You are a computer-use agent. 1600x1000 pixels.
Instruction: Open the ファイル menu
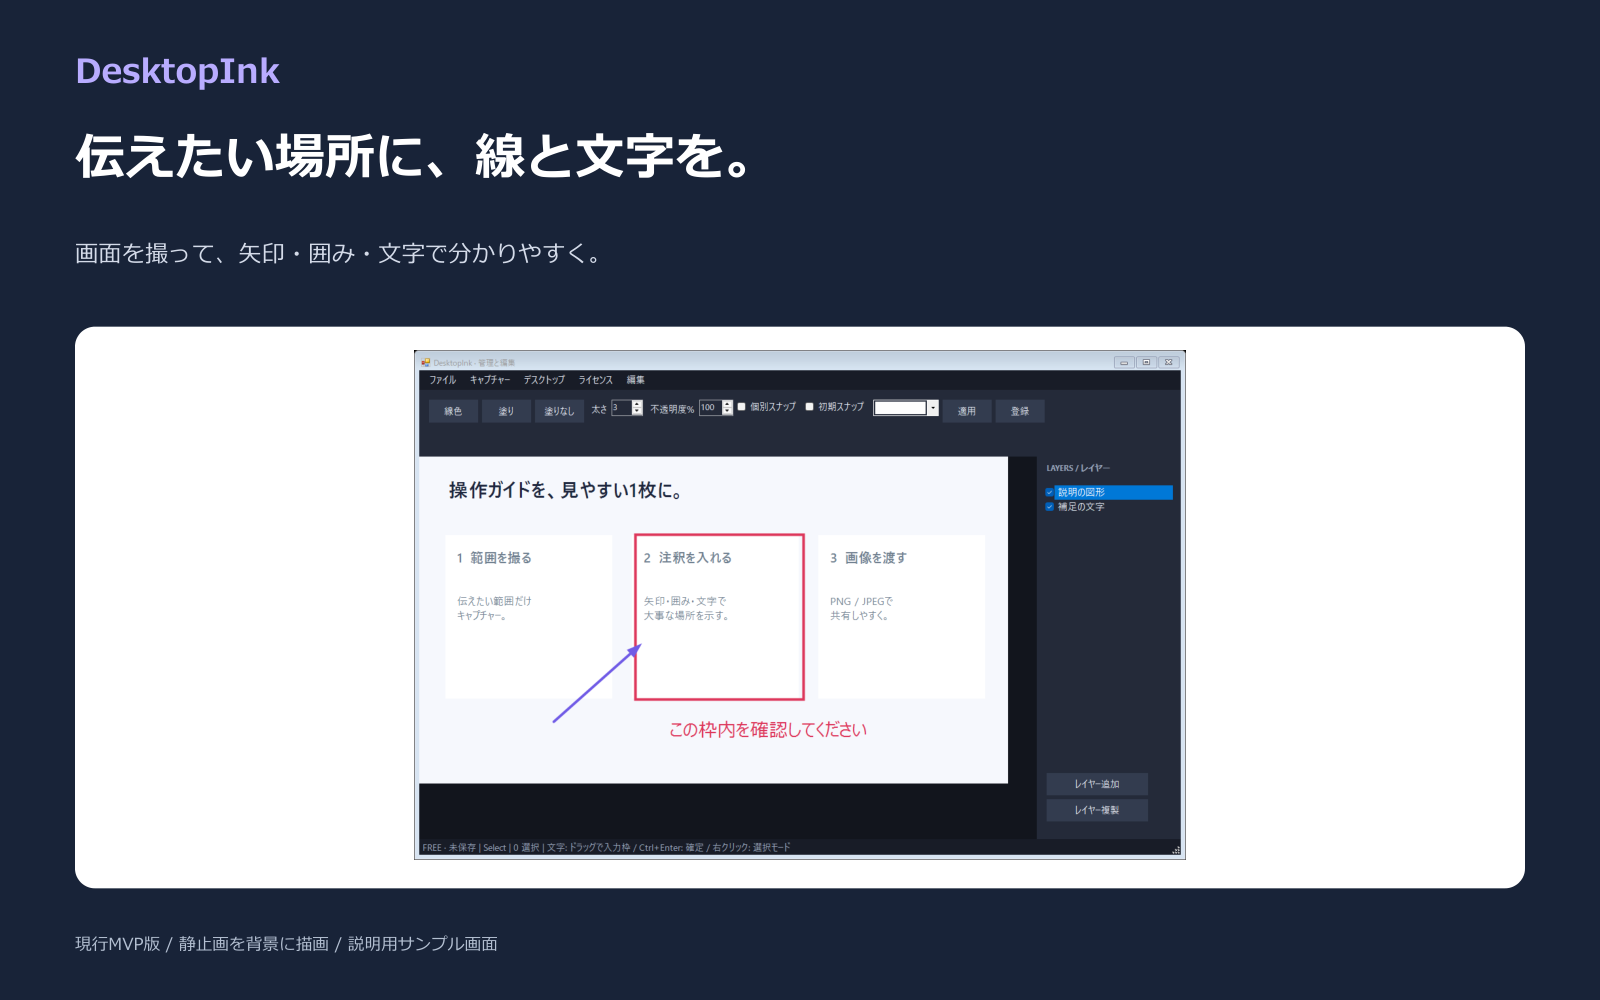pyautogui.click(x=443, y=380)
